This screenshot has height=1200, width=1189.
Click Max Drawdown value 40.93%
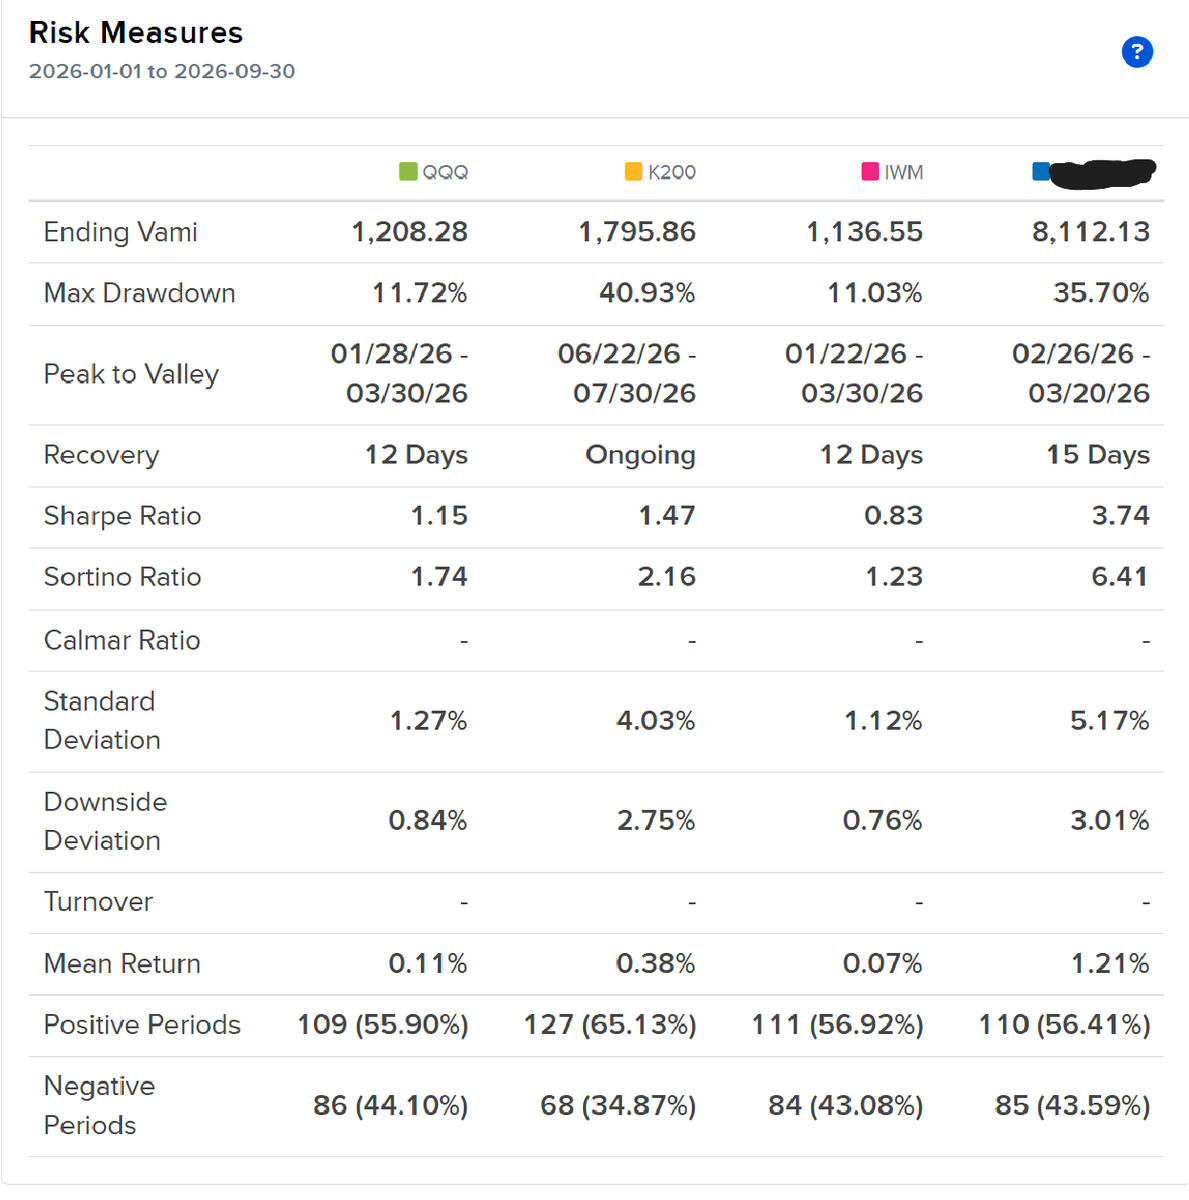coord(647,293)
